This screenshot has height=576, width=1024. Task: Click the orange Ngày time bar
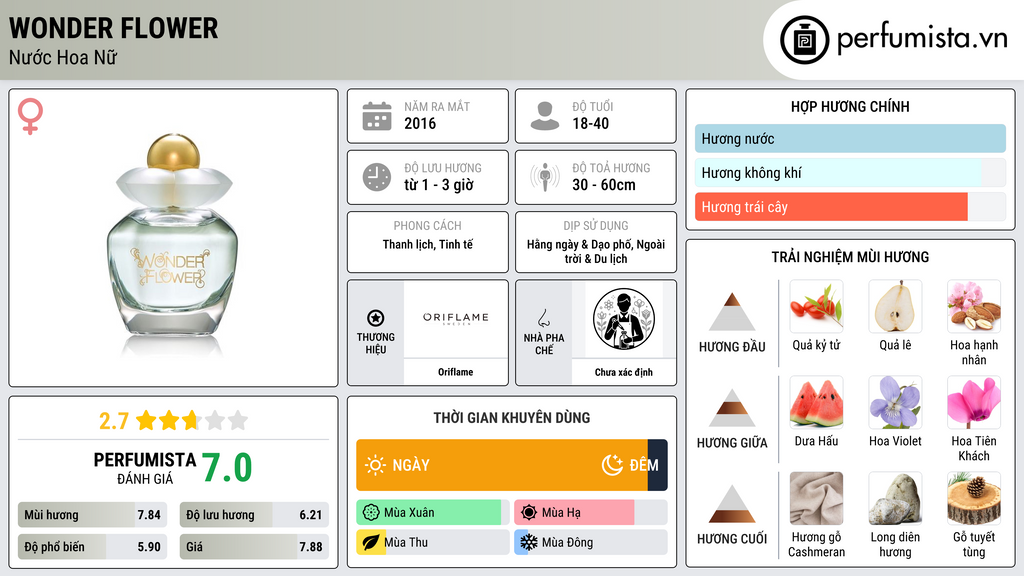(x=502, y=465)
